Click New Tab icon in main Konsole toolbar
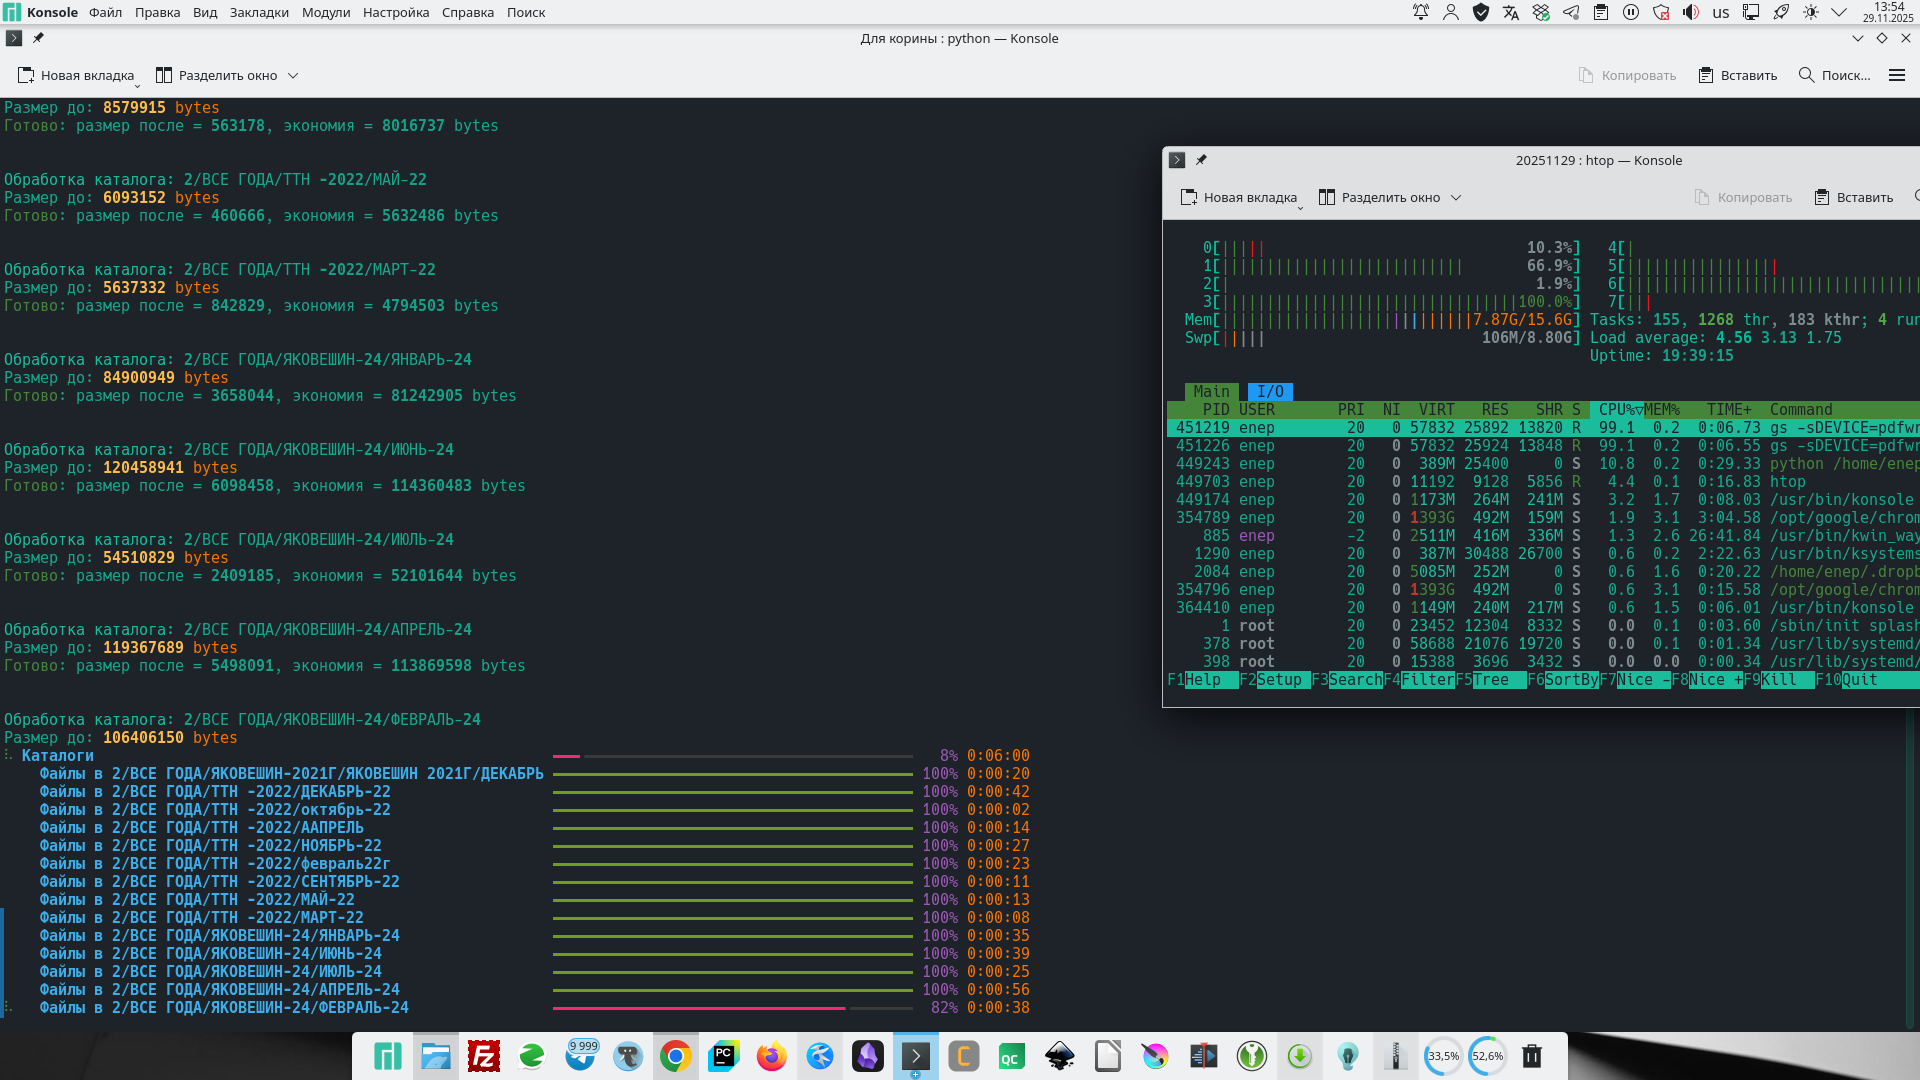 (x=26, y=75)
